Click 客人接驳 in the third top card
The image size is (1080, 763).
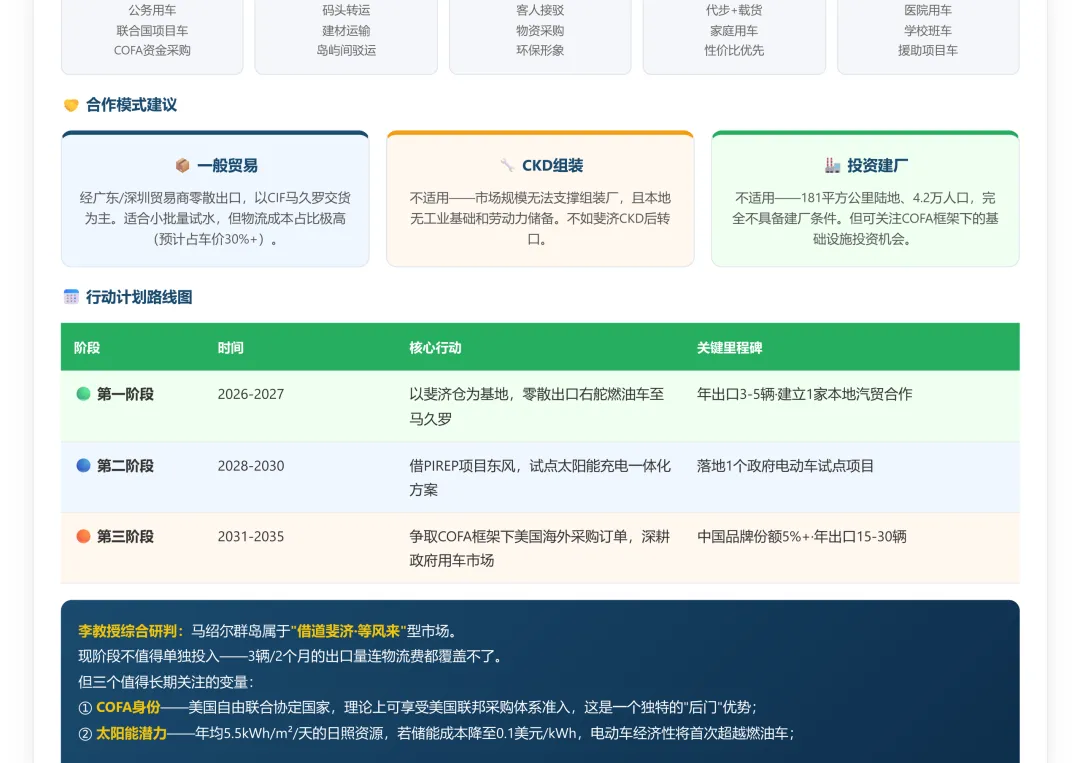pos(540,10)
